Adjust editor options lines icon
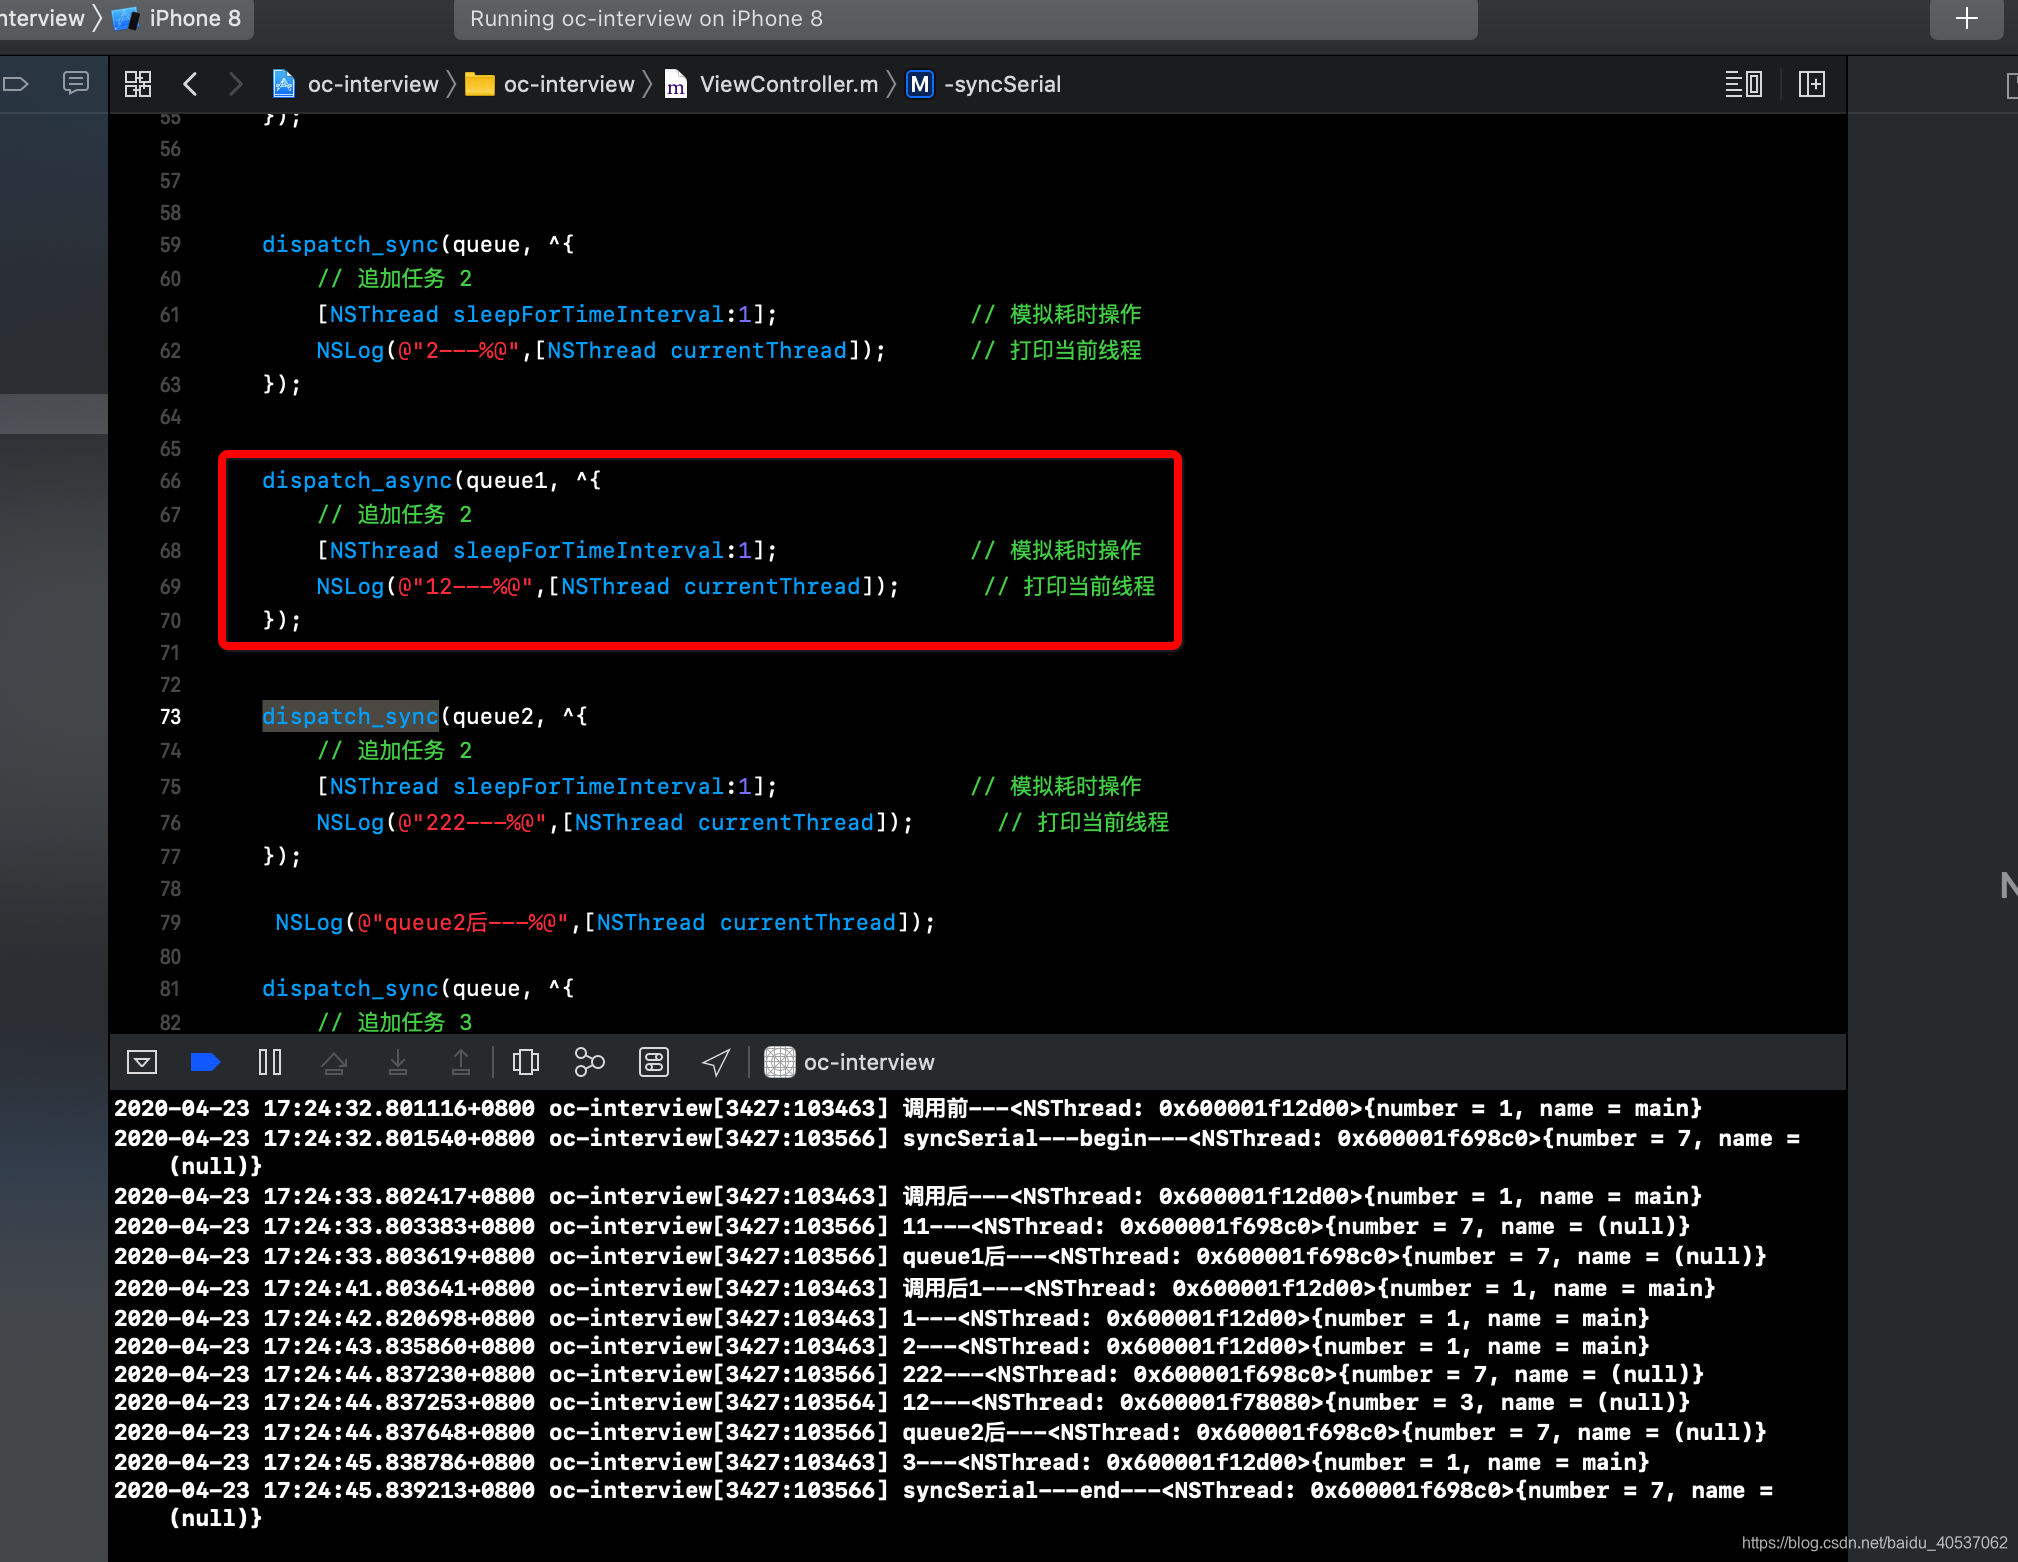This screenshot has width=2018, height=1562. click(x=1743, y=84)
